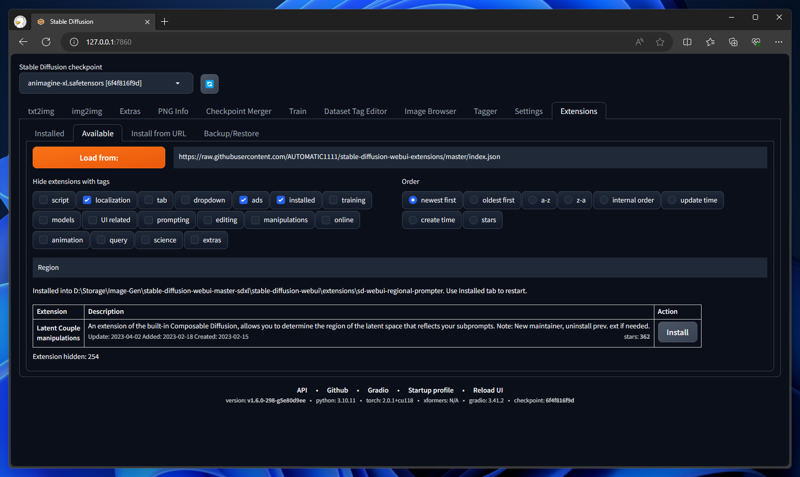Toggle the dropdown tag checkbox
This screenshot has height=477, width=800.
coord(185,200)
